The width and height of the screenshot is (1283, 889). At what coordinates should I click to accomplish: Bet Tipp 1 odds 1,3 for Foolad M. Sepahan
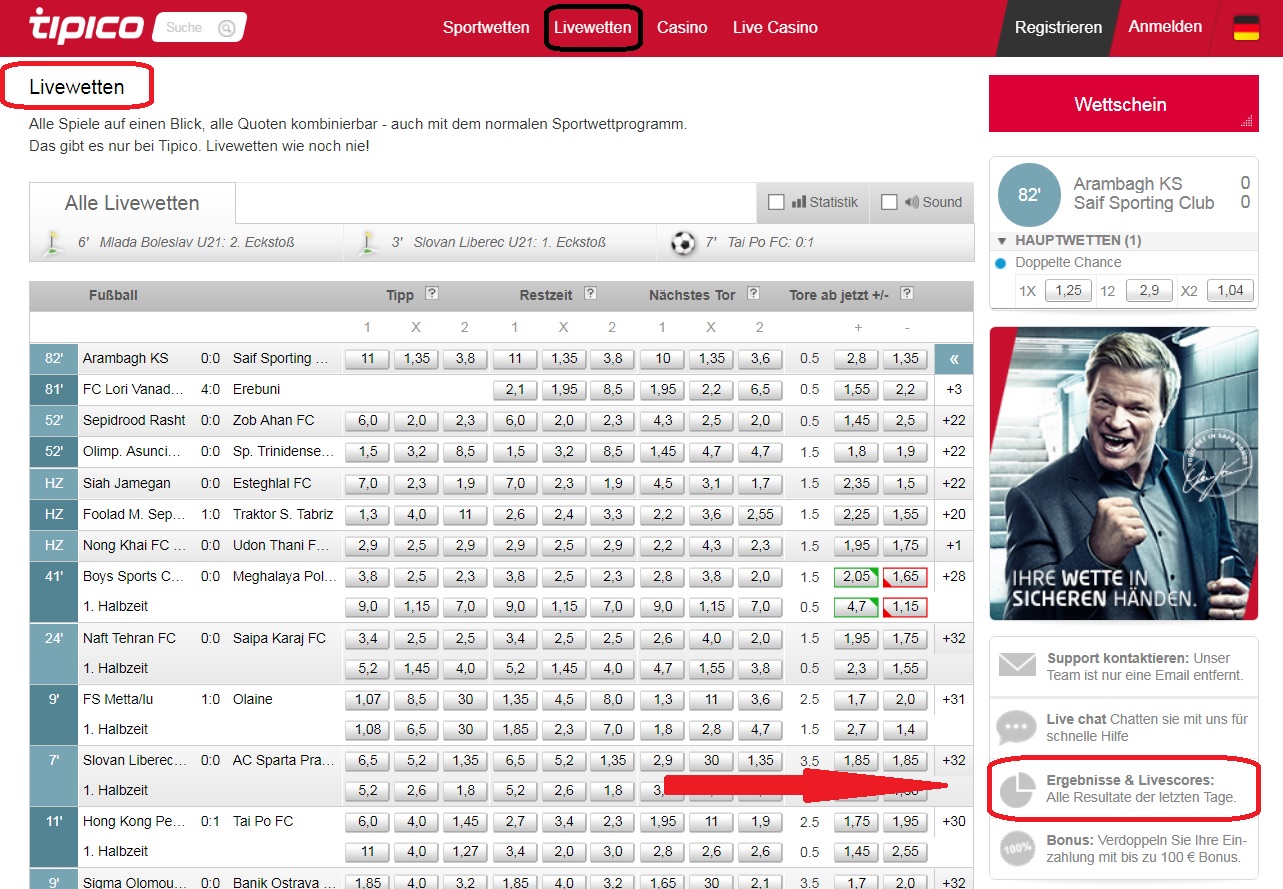pyautogui.click(x=367, y=514)
